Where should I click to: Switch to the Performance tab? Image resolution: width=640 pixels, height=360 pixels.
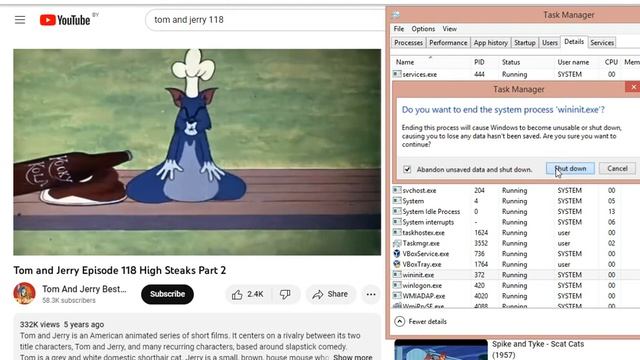(448, 42)
